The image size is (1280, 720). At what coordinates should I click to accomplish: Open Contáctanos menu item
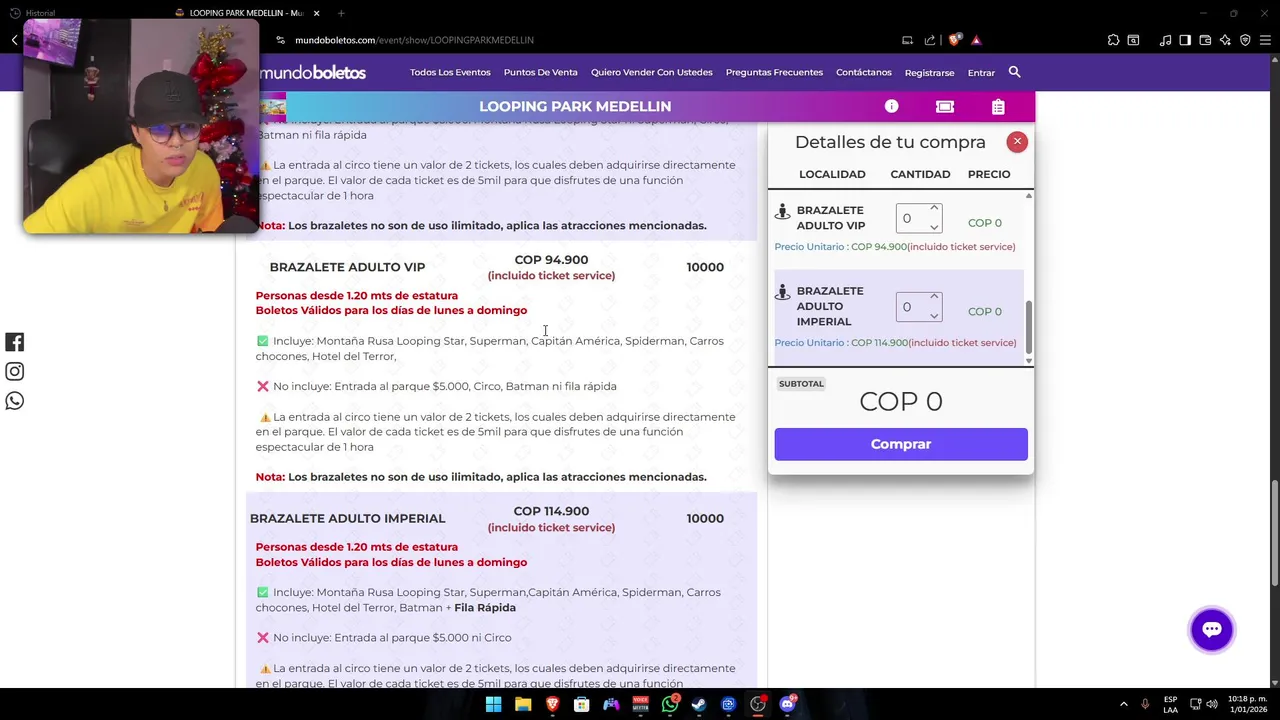pos(864,72)
